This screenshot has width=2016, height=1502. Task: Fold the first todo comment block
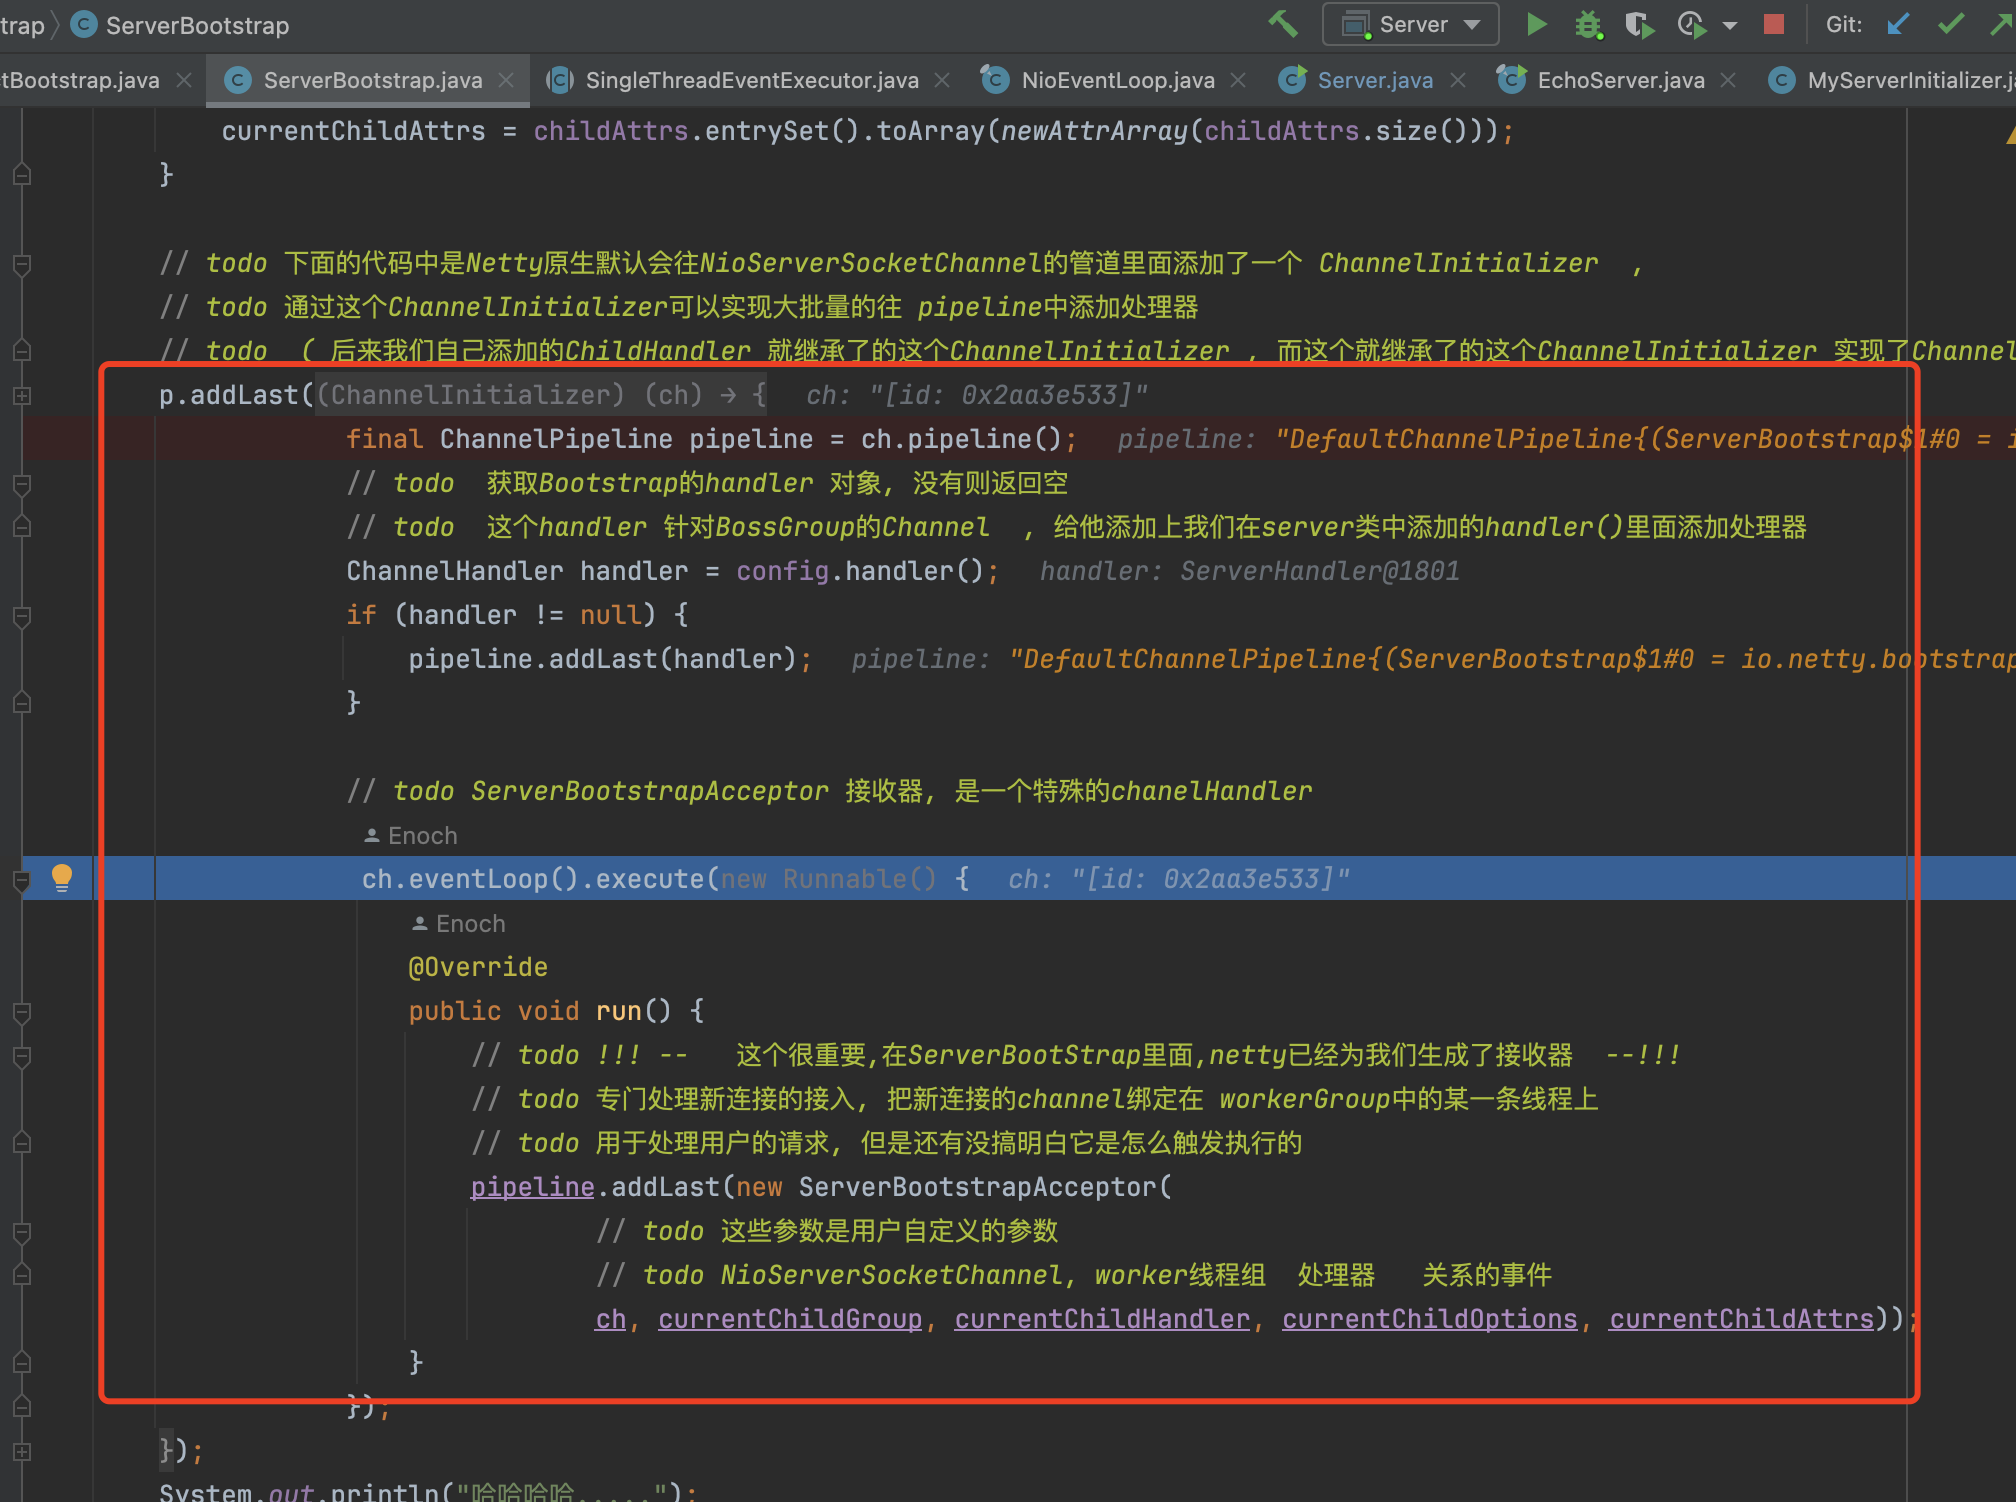click(x=22, y=264)
